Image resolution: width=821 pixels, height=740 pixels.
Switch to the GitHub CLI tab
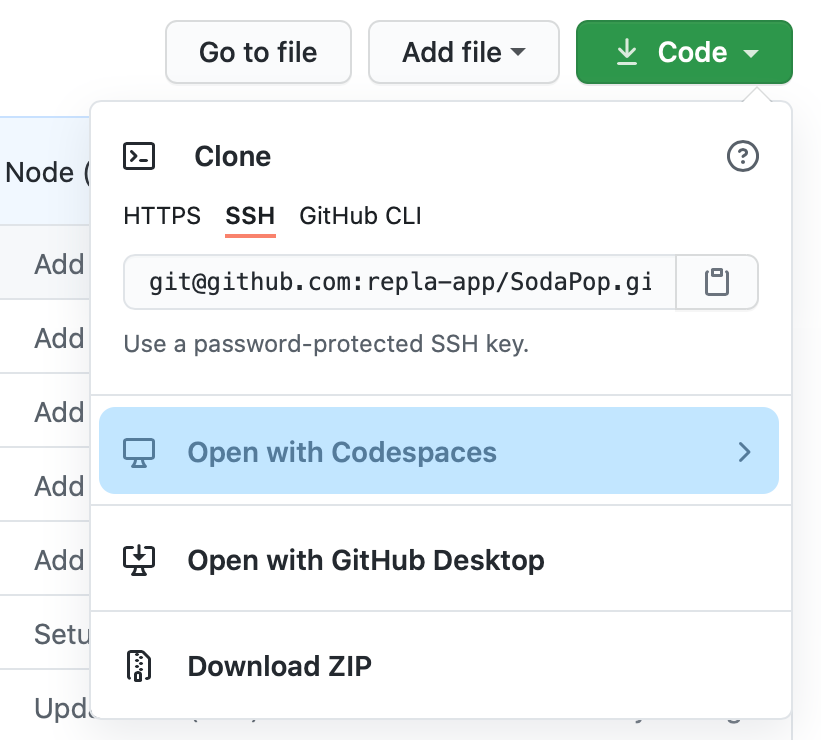[x=360, y=216]
